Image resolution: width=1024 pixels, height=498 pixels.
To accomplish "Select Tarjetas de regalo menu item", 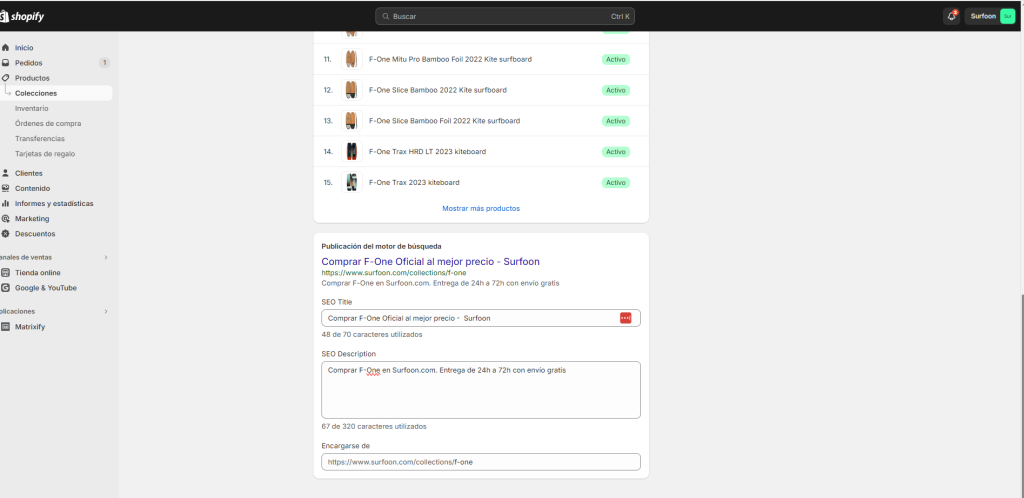I will point(45,154).
